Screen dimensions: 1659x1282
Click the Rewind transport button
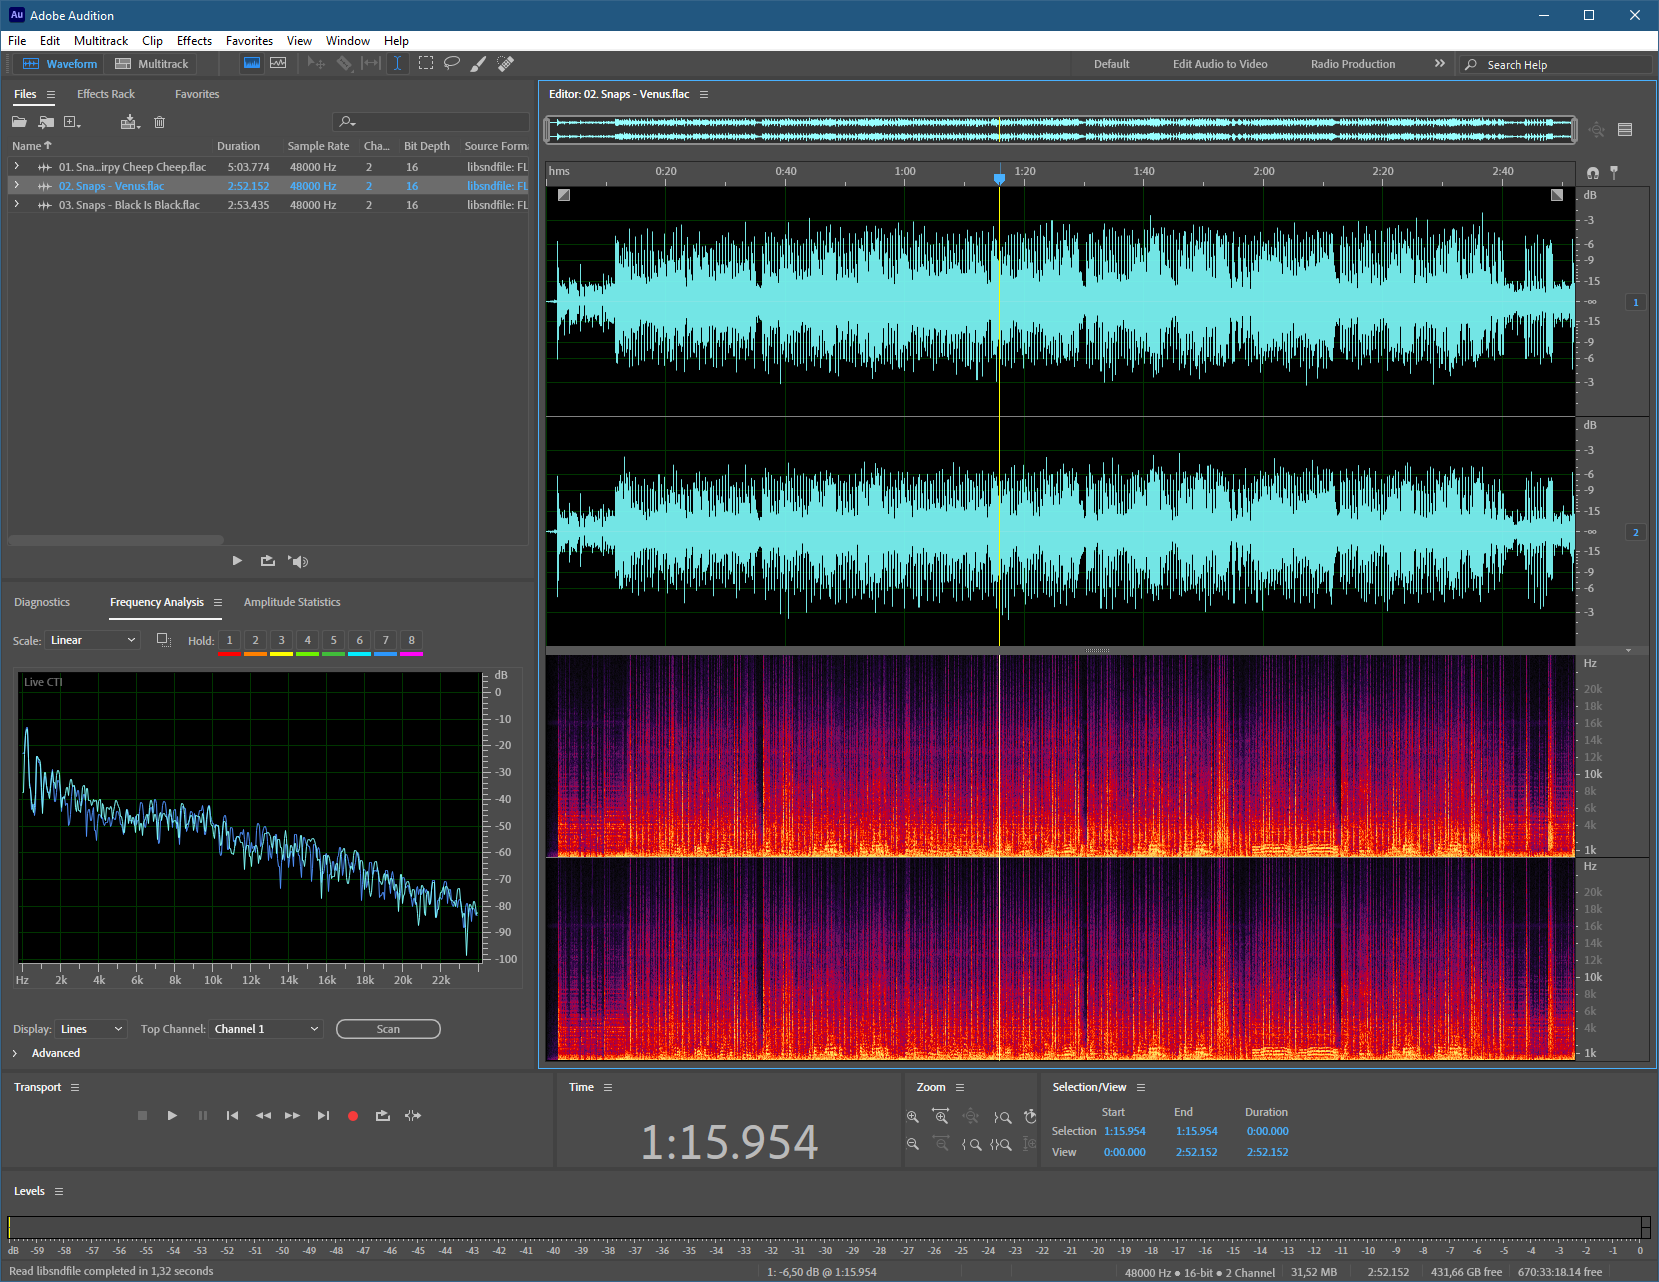coord(263,1115)
